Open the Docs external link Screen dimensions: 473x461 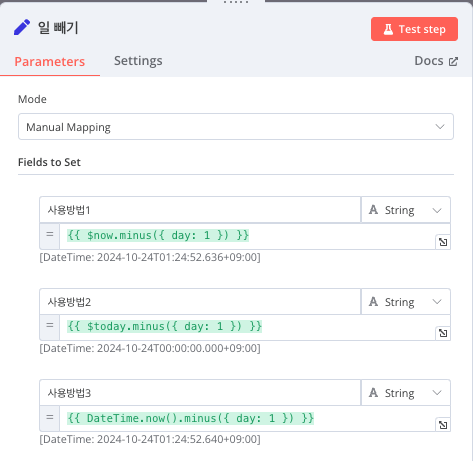click(436, 61)
